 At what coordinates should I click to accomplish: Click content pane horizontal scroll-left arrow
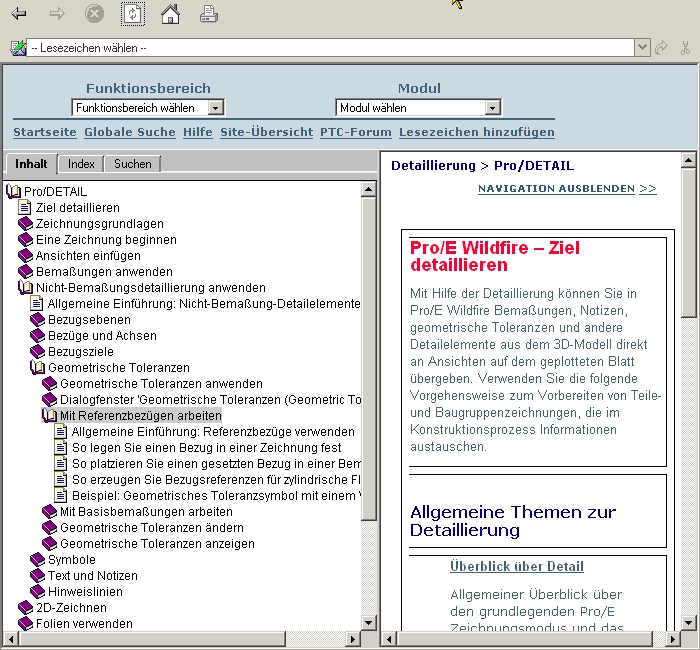tap(389, 639)
